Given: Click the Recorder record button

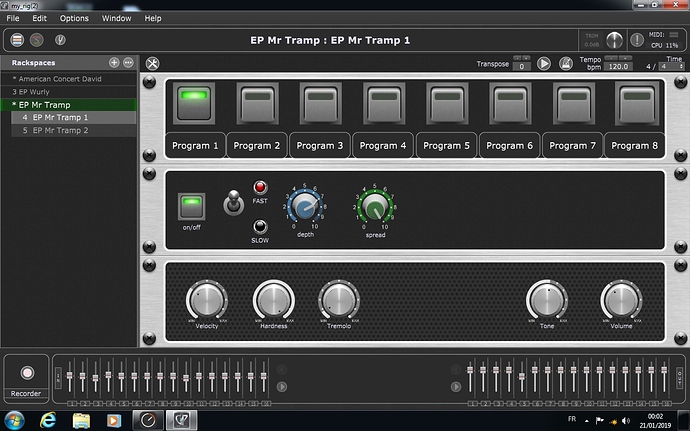Looking at the screenshot, I should click(x=27, y=373).
